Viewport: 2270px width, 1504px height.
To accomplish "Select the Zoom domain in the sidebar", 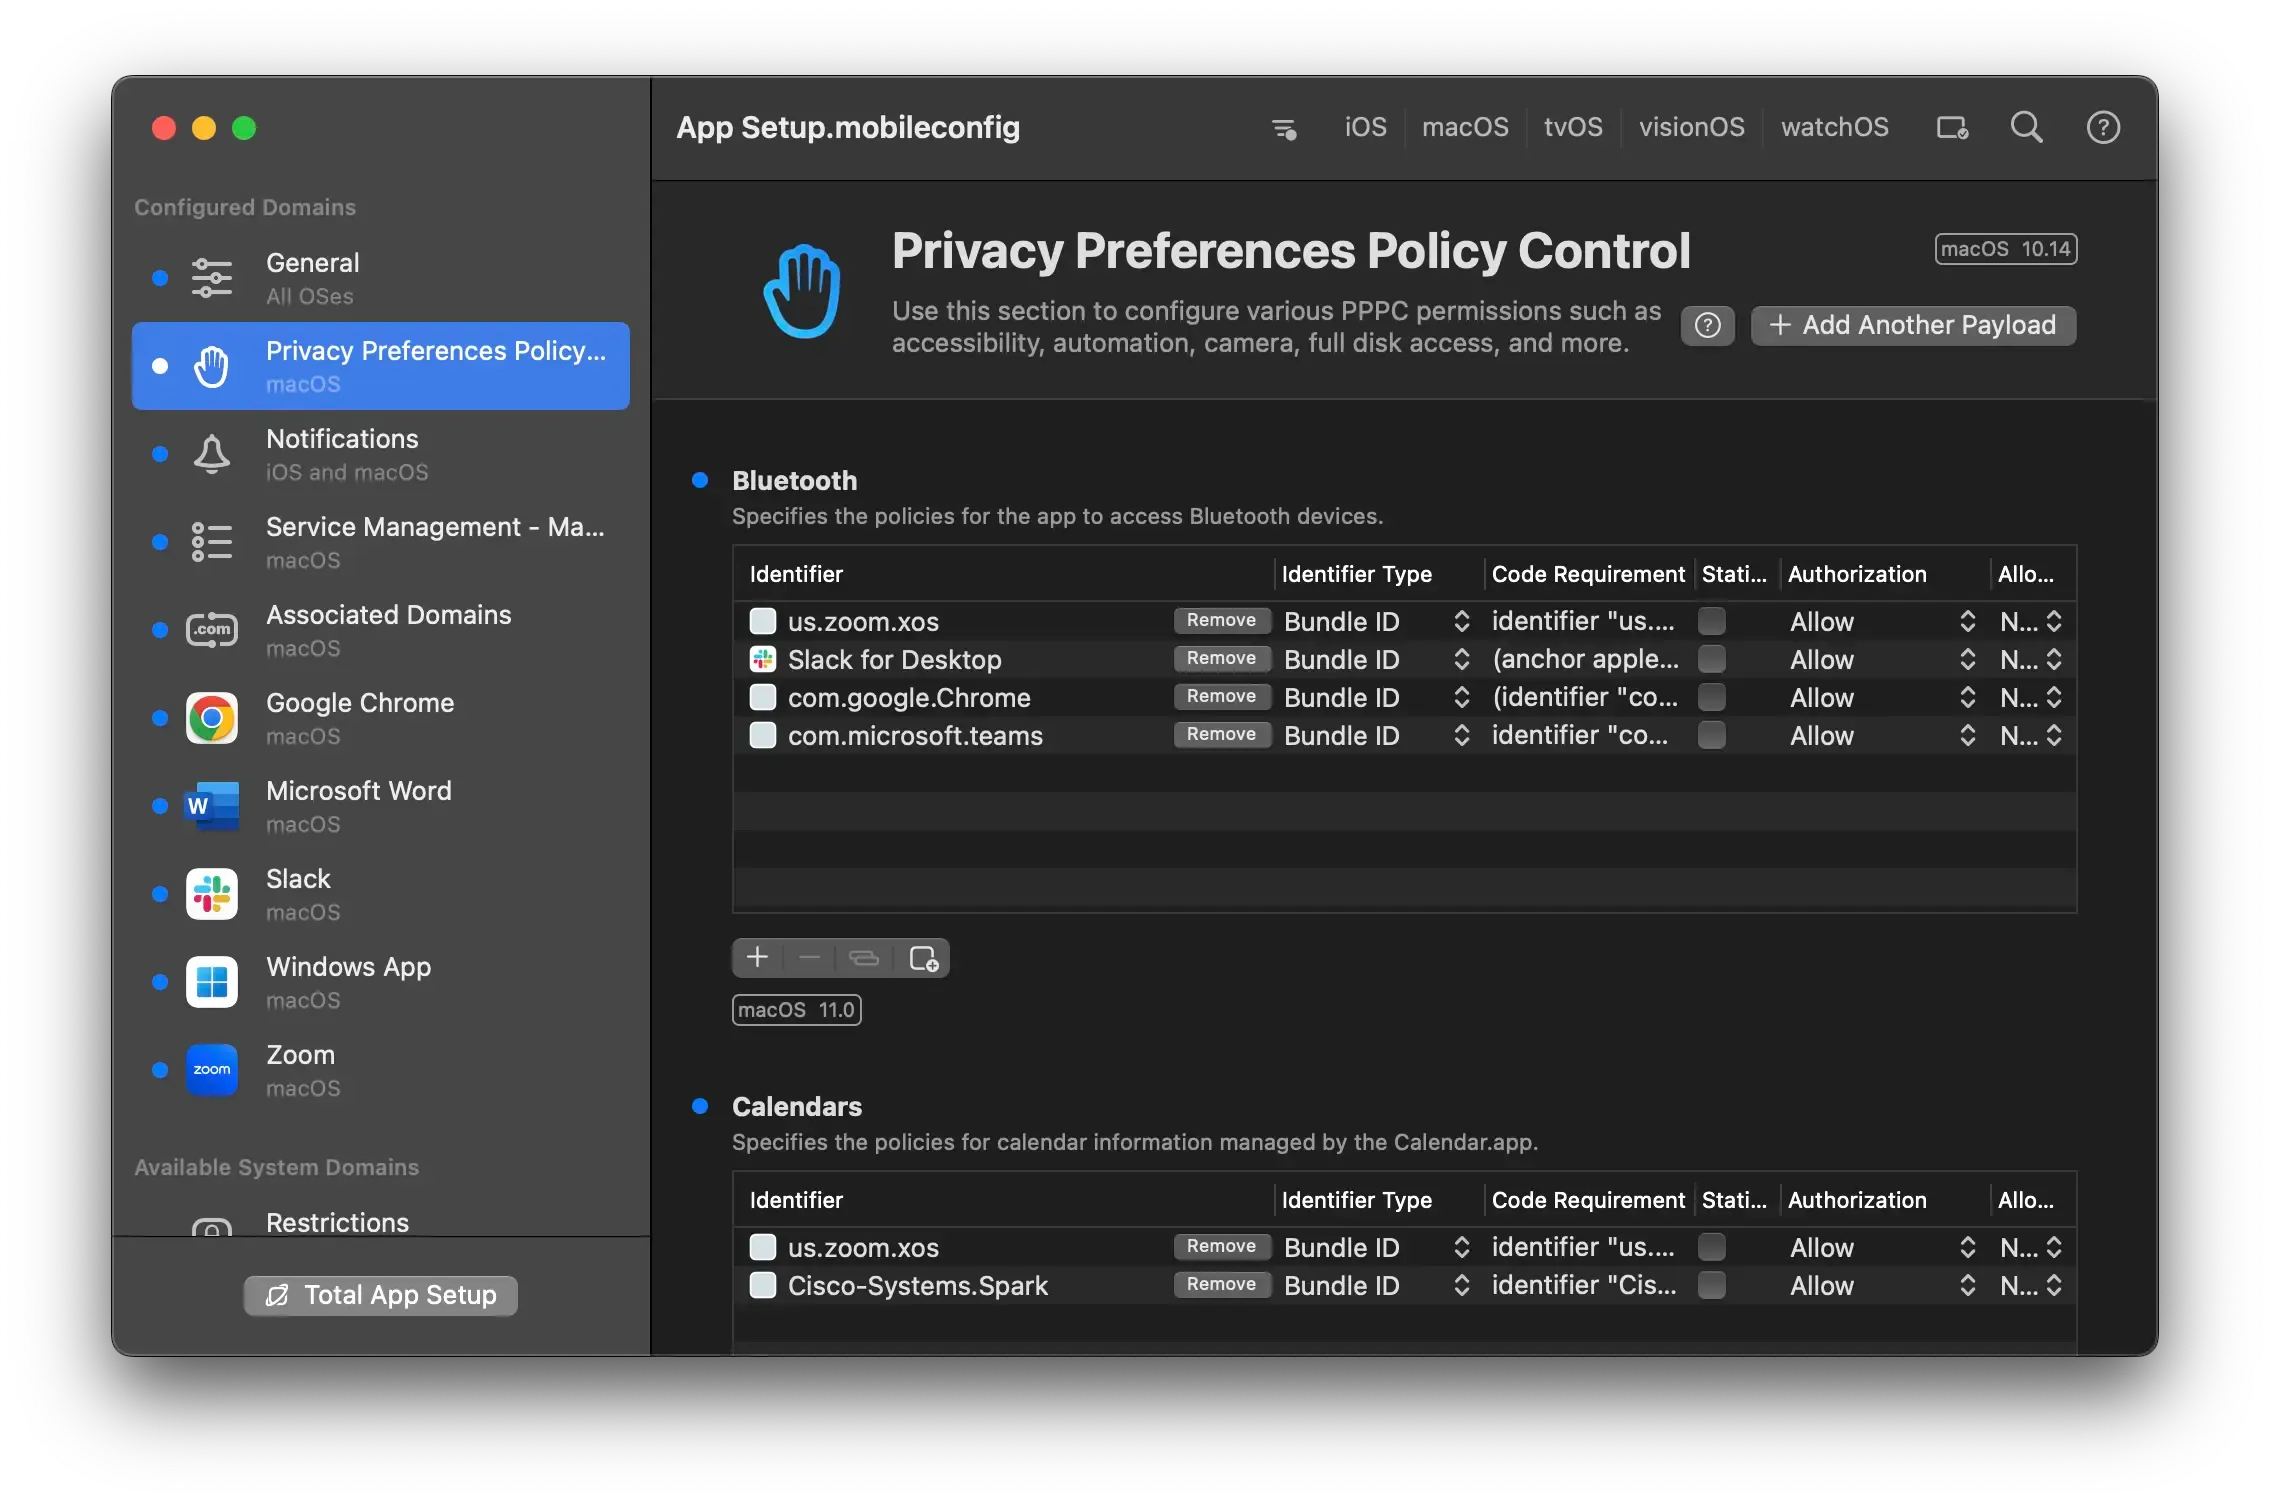I will point(300,1069).
